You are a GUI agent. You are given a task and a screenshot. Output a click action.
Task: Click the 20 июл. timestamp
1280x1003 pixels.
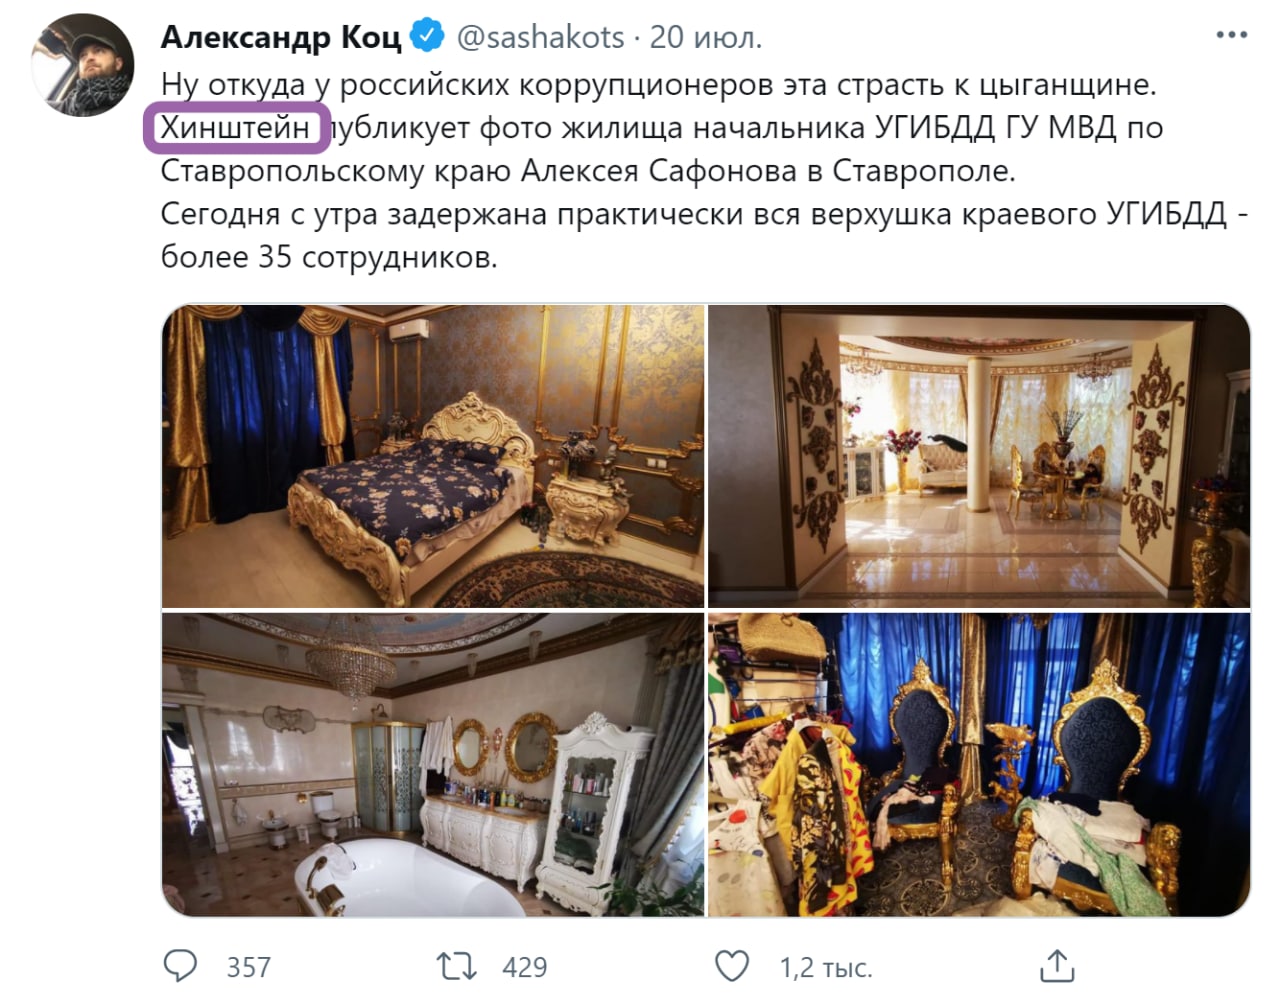point(706,37)
